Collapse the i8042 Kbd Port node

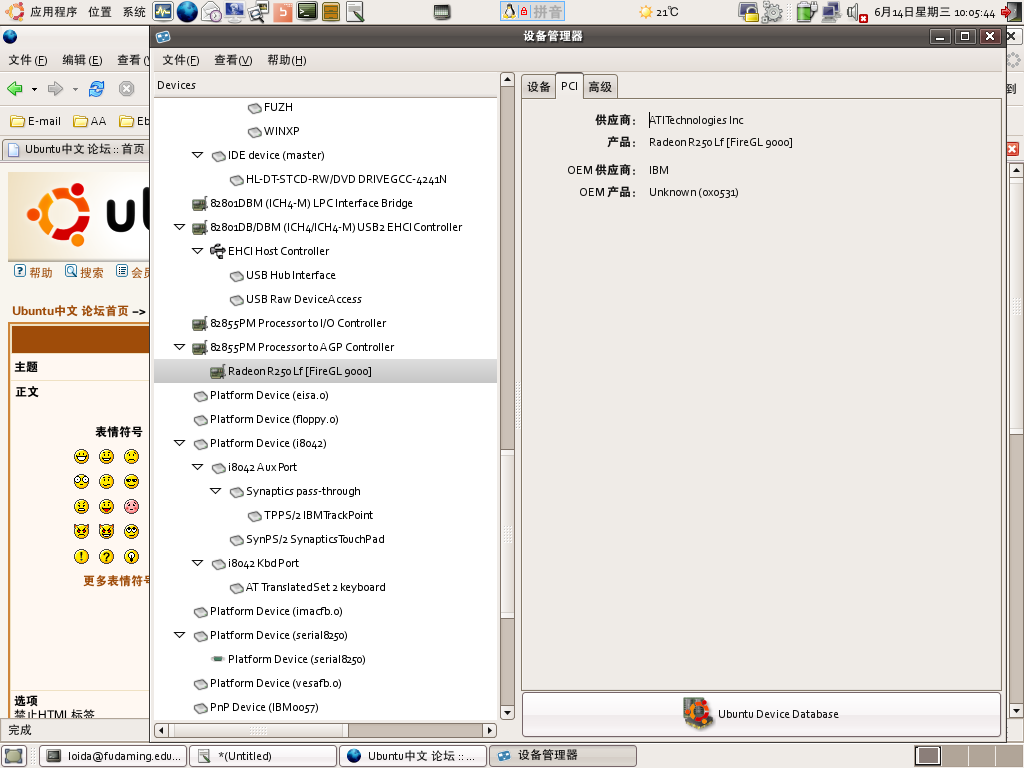(x=197, y=563)
